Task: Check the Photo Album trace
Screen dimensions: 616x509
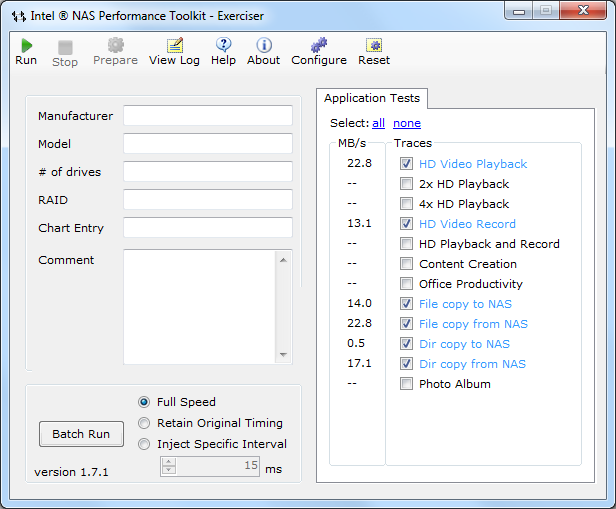Action: coord(406,384)
